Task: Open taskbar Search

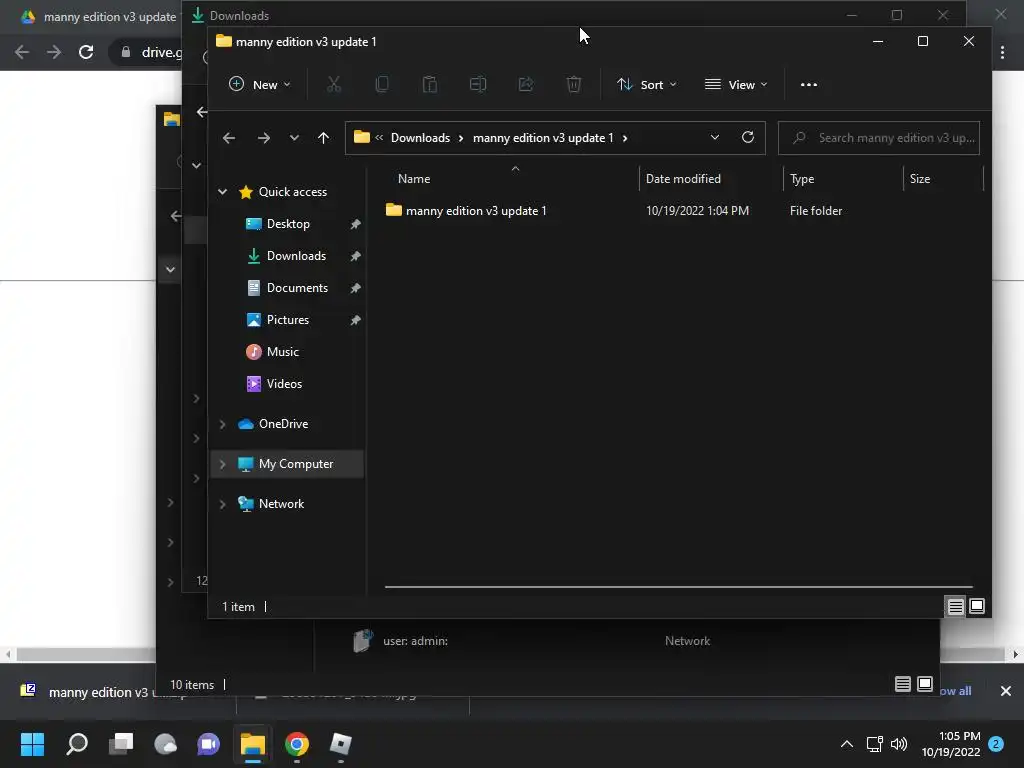Action: 77,744
